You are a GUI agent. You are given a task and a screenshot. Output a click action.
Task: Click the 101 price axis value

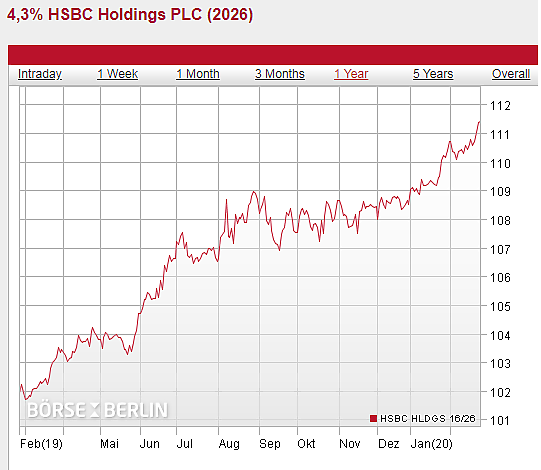coord(500,421)
